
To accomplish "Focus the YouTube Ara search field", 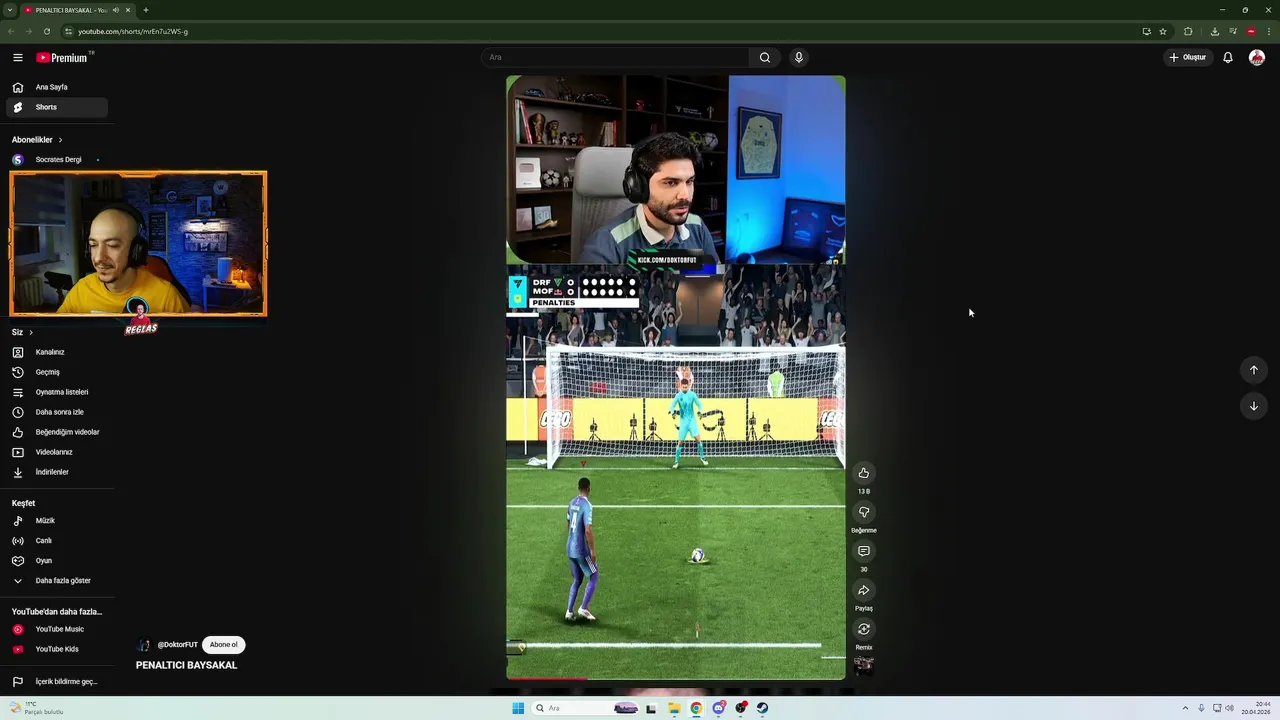I will click(615, 57).
